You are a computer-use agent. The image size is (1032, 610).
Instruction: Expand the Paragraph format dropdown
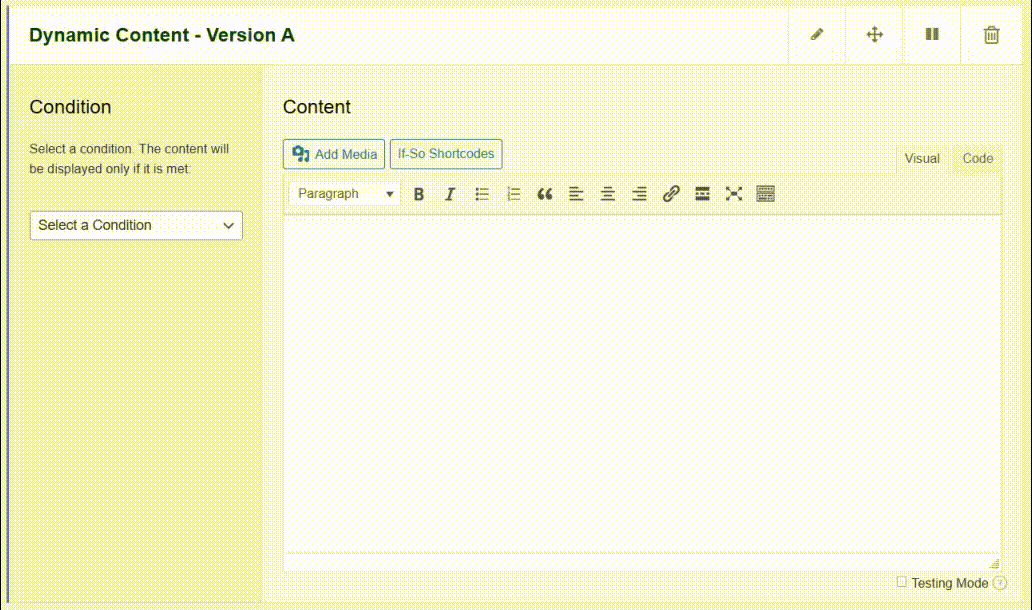coord(345,194)
